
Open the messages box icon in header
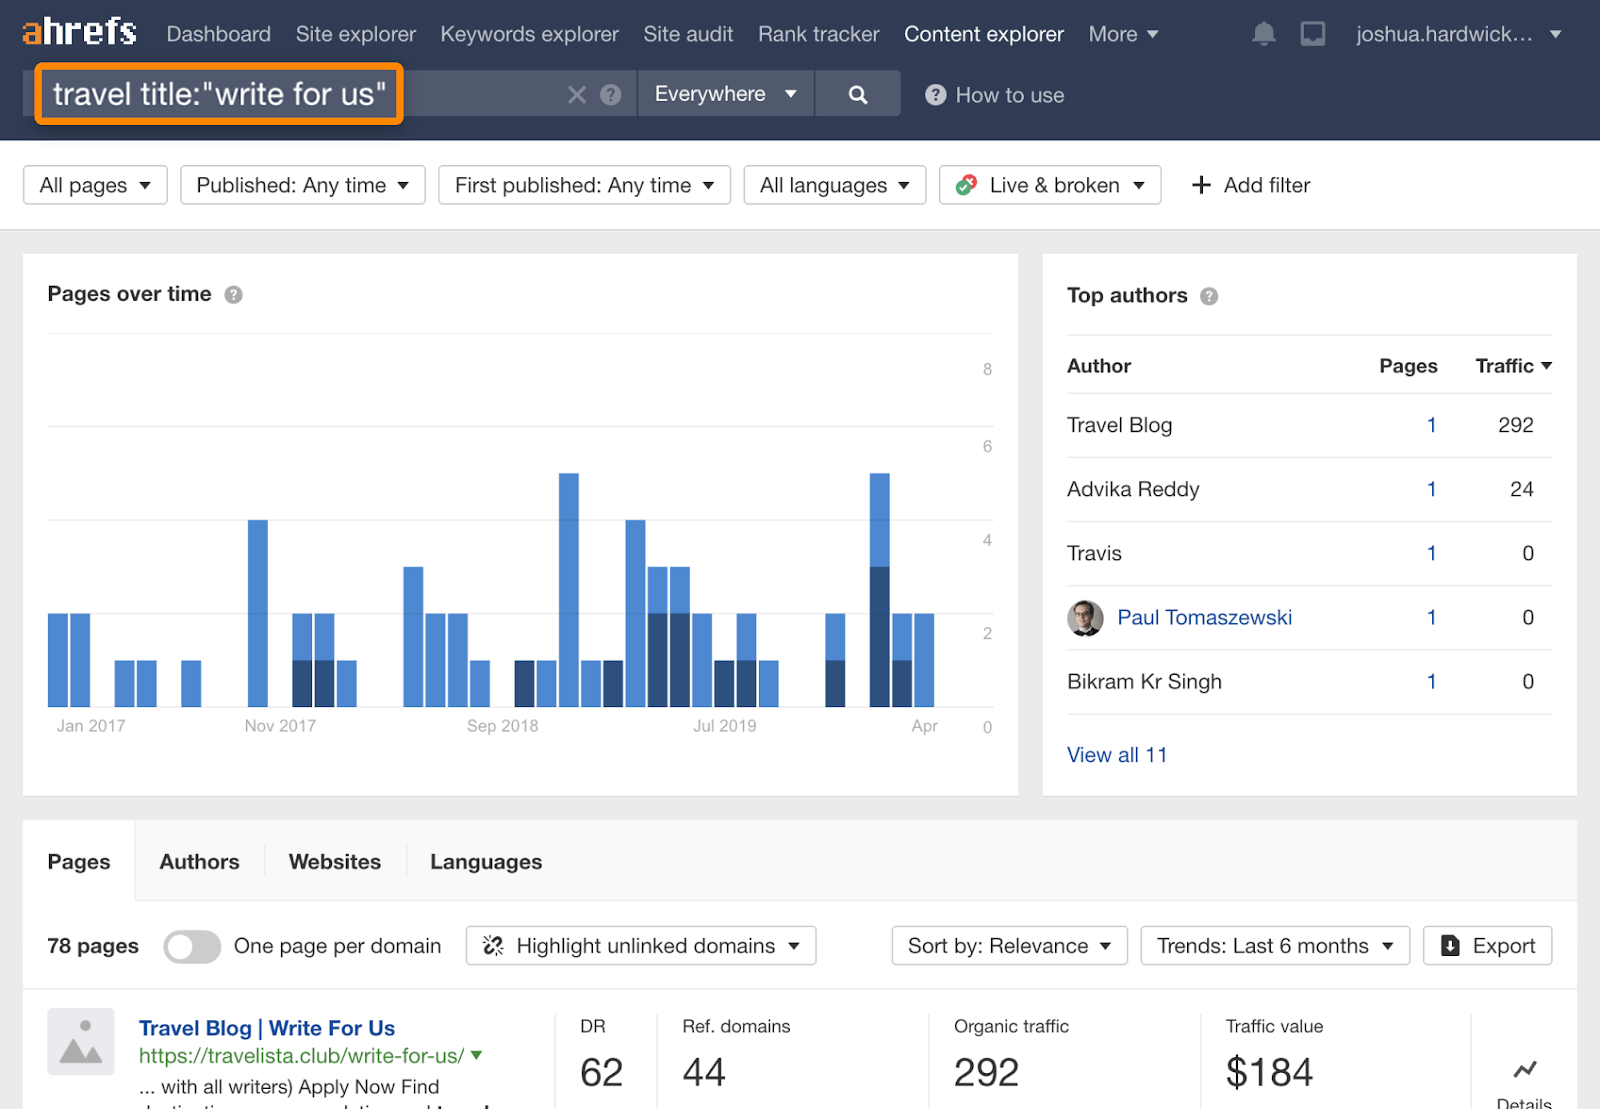pyautogui.click(x=1312, y=34)
